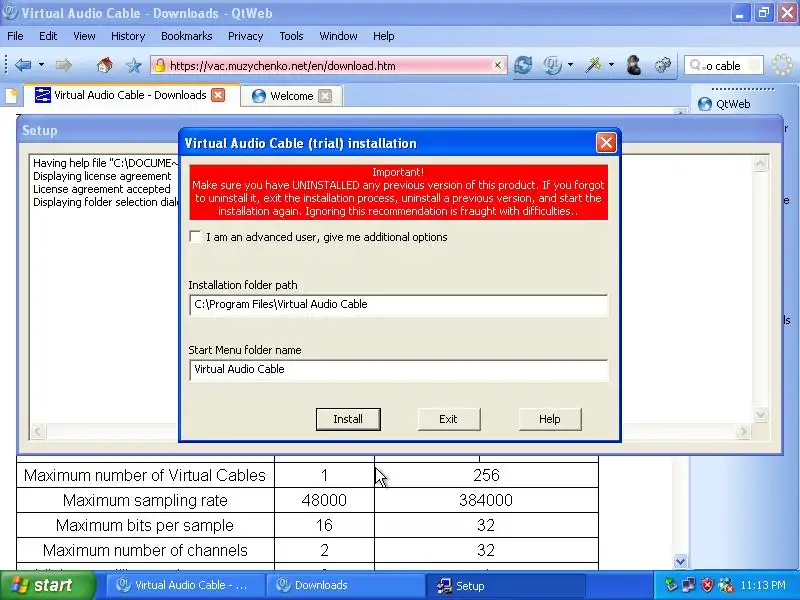This screenshot has height=600, width=800.
Task: Click the padlock icon in address bar
Action: pos(160,65)
